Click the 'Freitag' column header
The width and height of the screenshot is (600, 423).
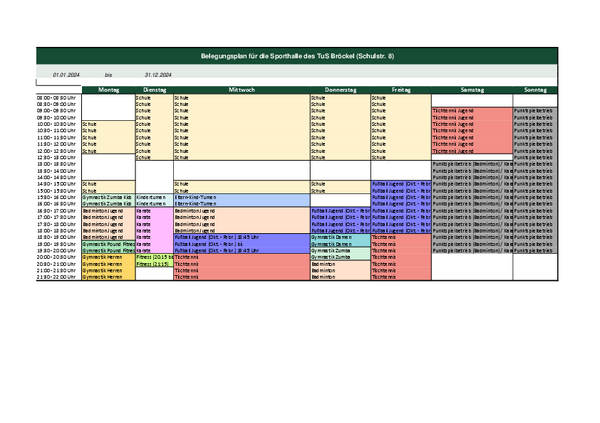pos(401,90)
